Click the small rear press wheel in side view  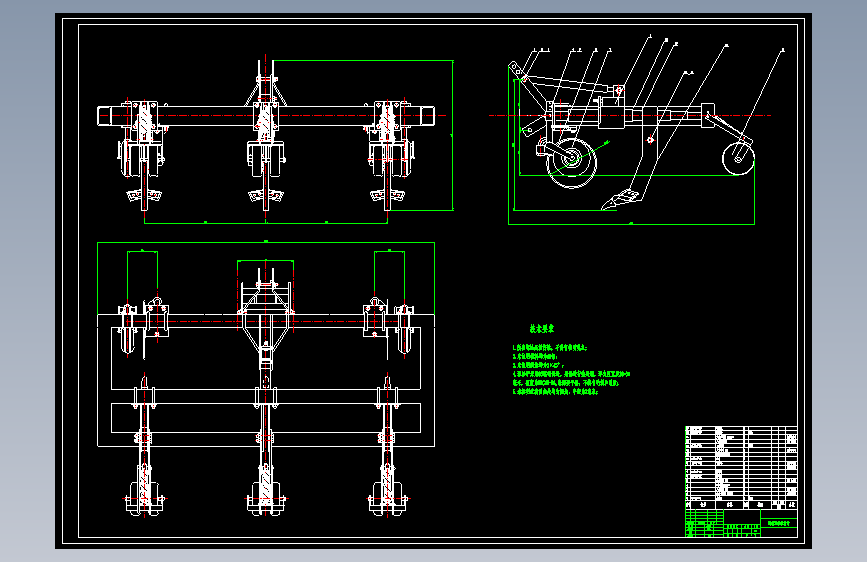tap(738, 158)
